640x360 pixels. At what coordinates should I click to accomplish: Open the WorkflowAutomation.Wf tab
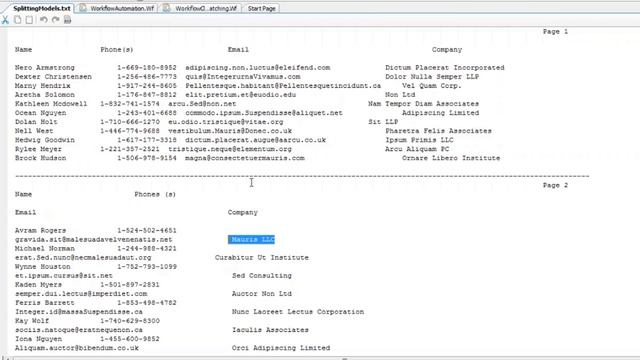(x=117, y=8)
